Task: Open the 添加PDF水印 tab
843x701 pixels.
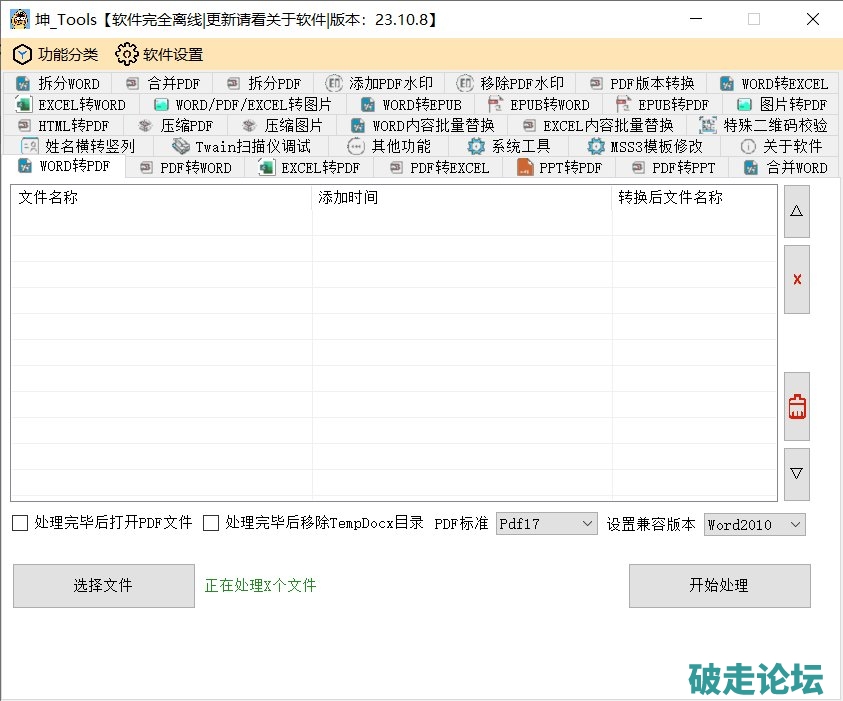Action: (x=379, y=83)
